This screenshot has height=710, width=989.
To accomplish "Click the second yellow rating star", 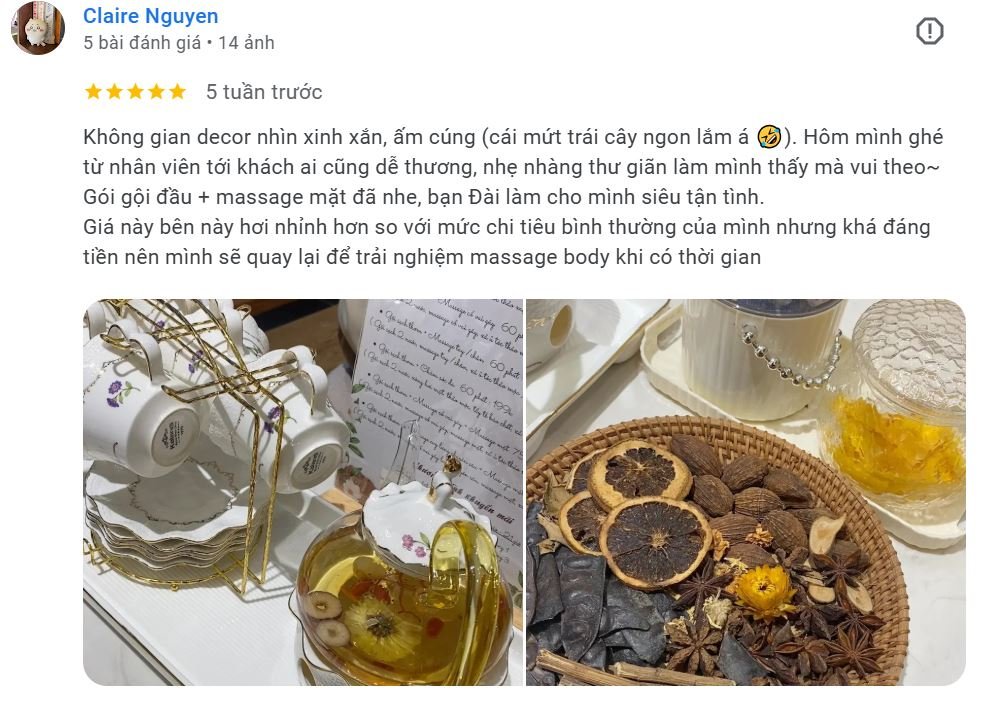I will click(115, 92).
